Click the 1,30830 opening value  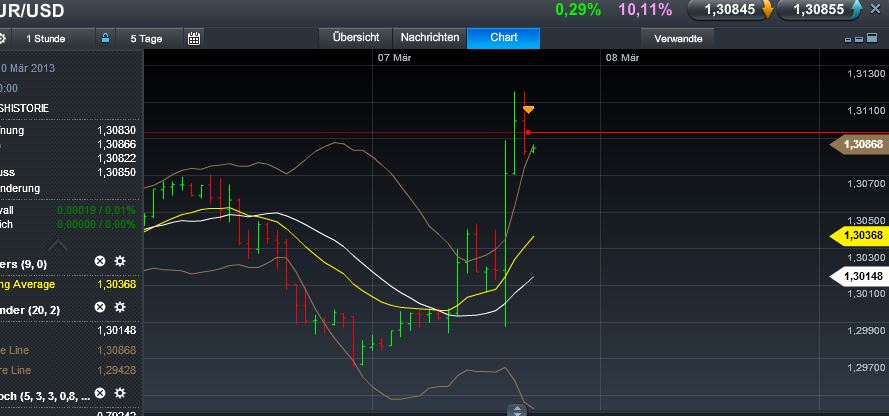click(x=117, y=130)
